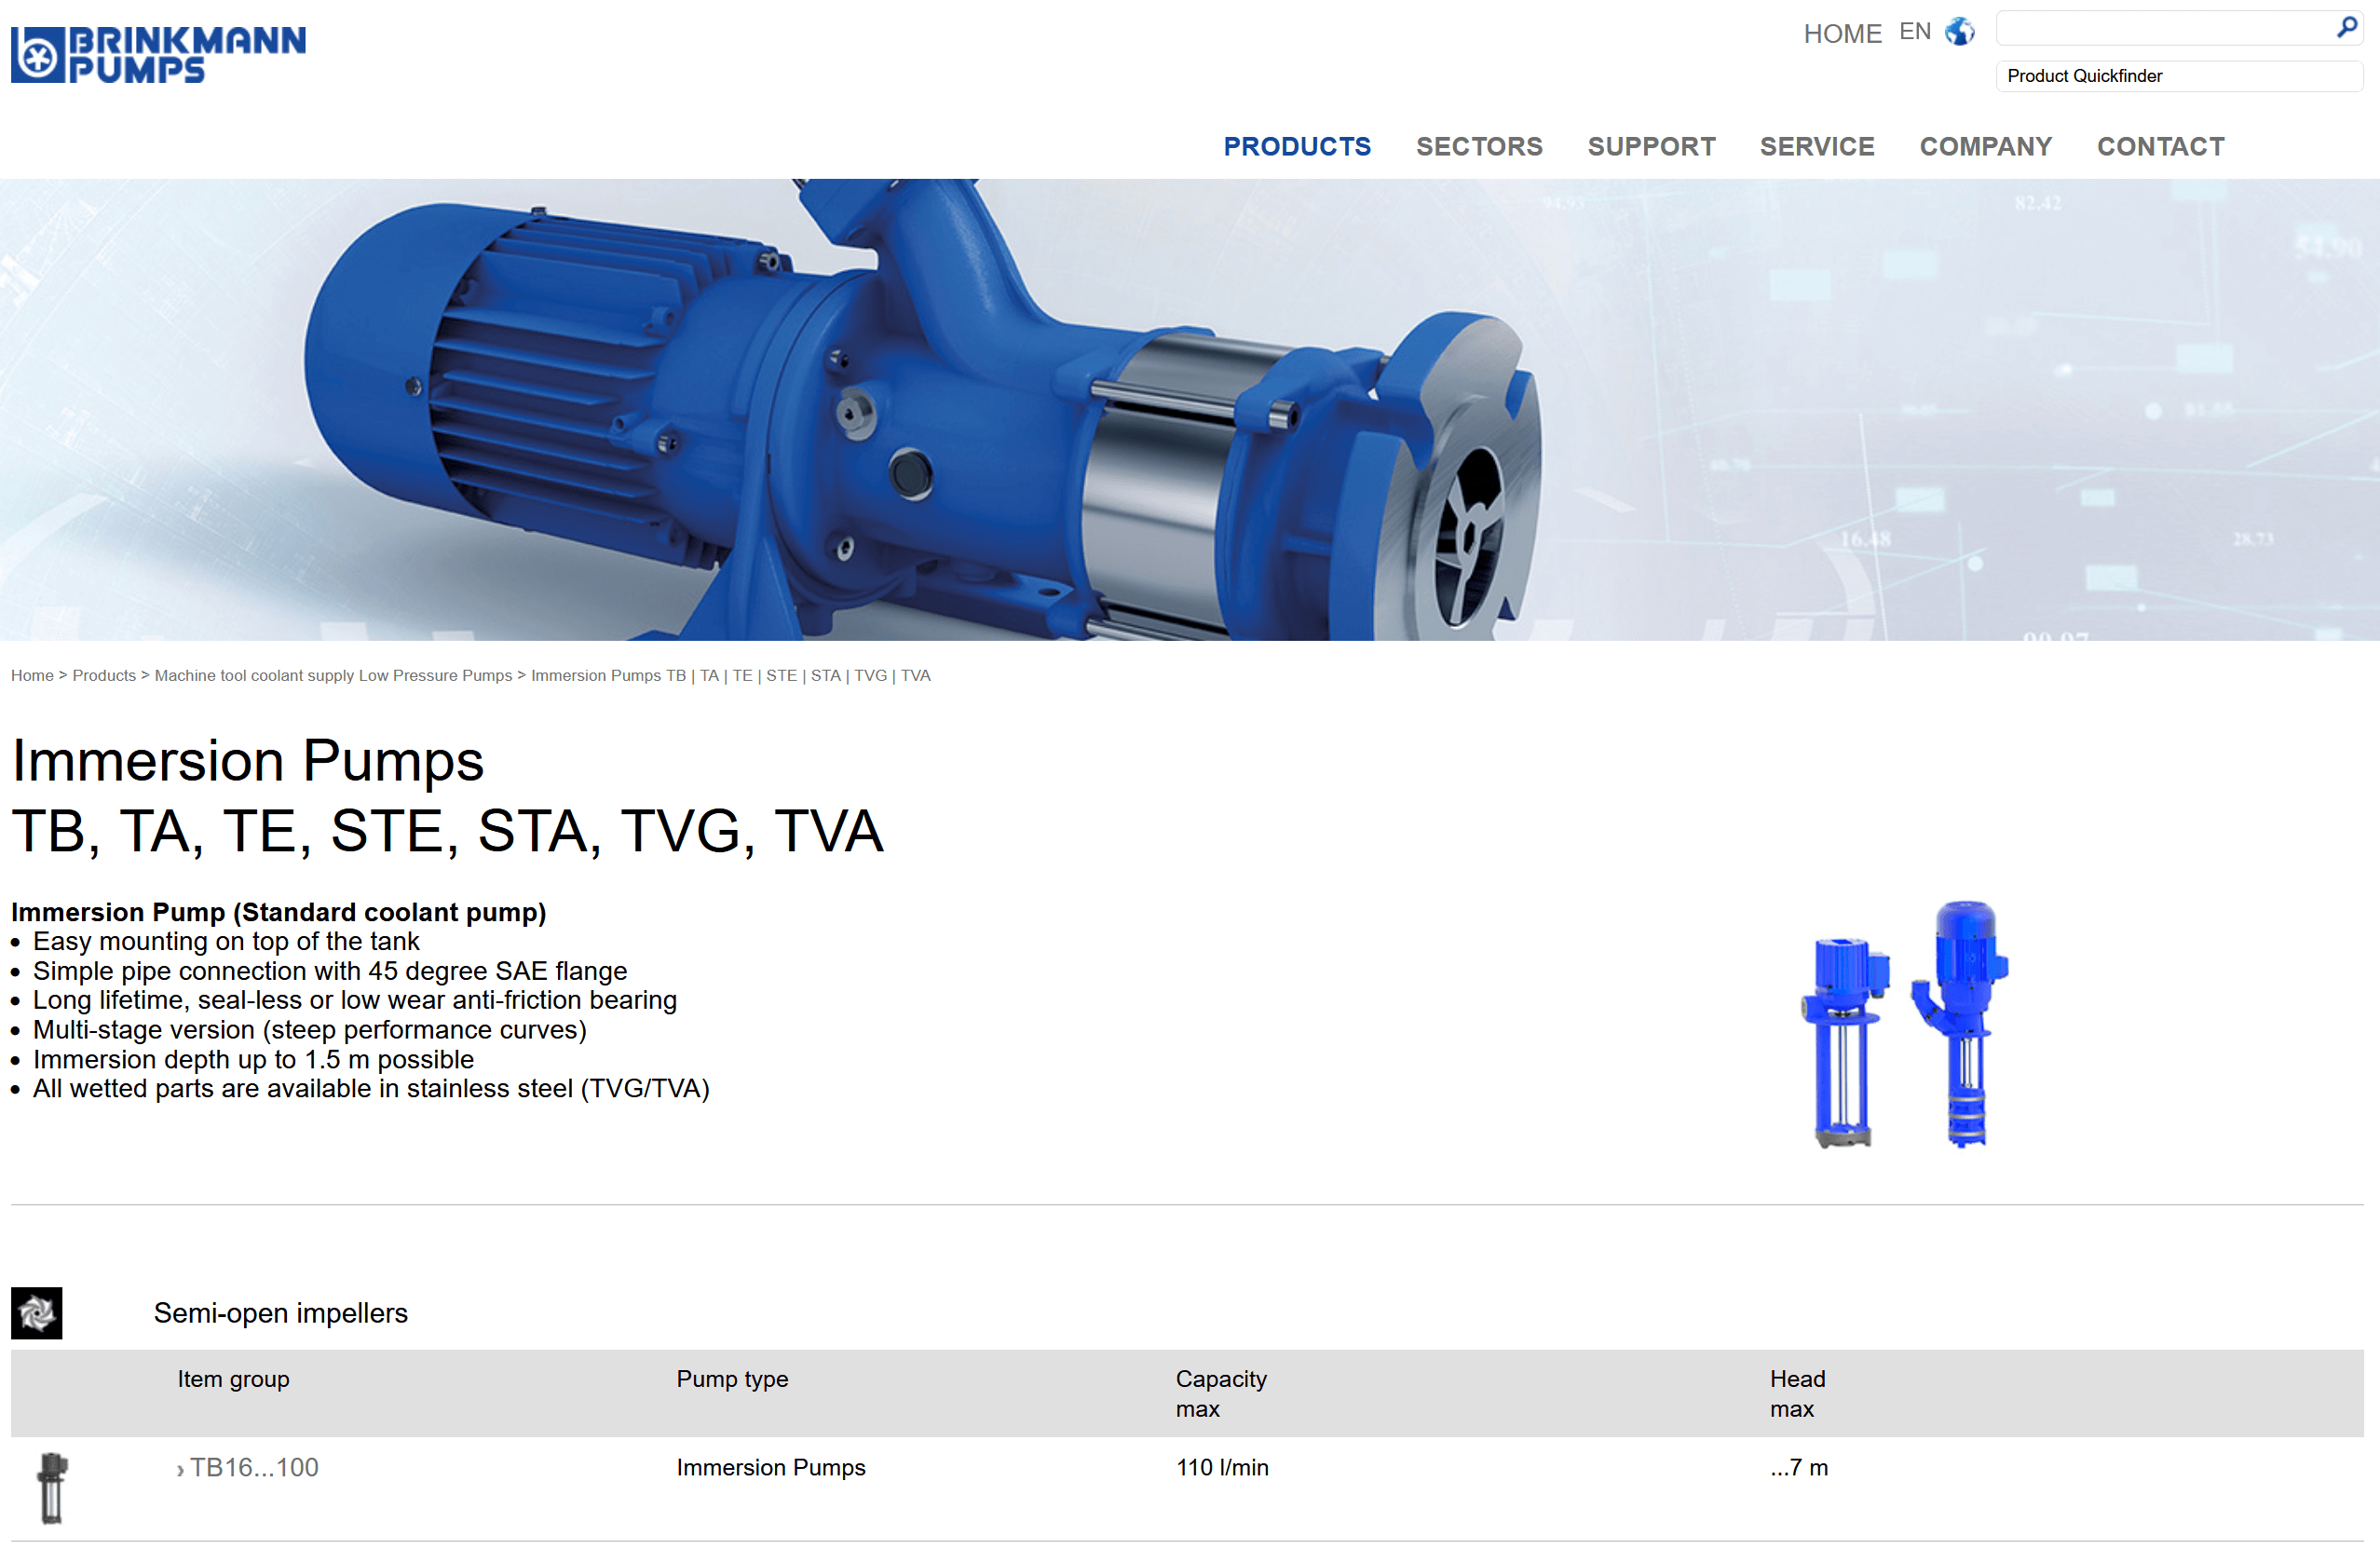Click the Home breadcrumb
Screen dimensions: 2380x1549
(x=32, y=676)
